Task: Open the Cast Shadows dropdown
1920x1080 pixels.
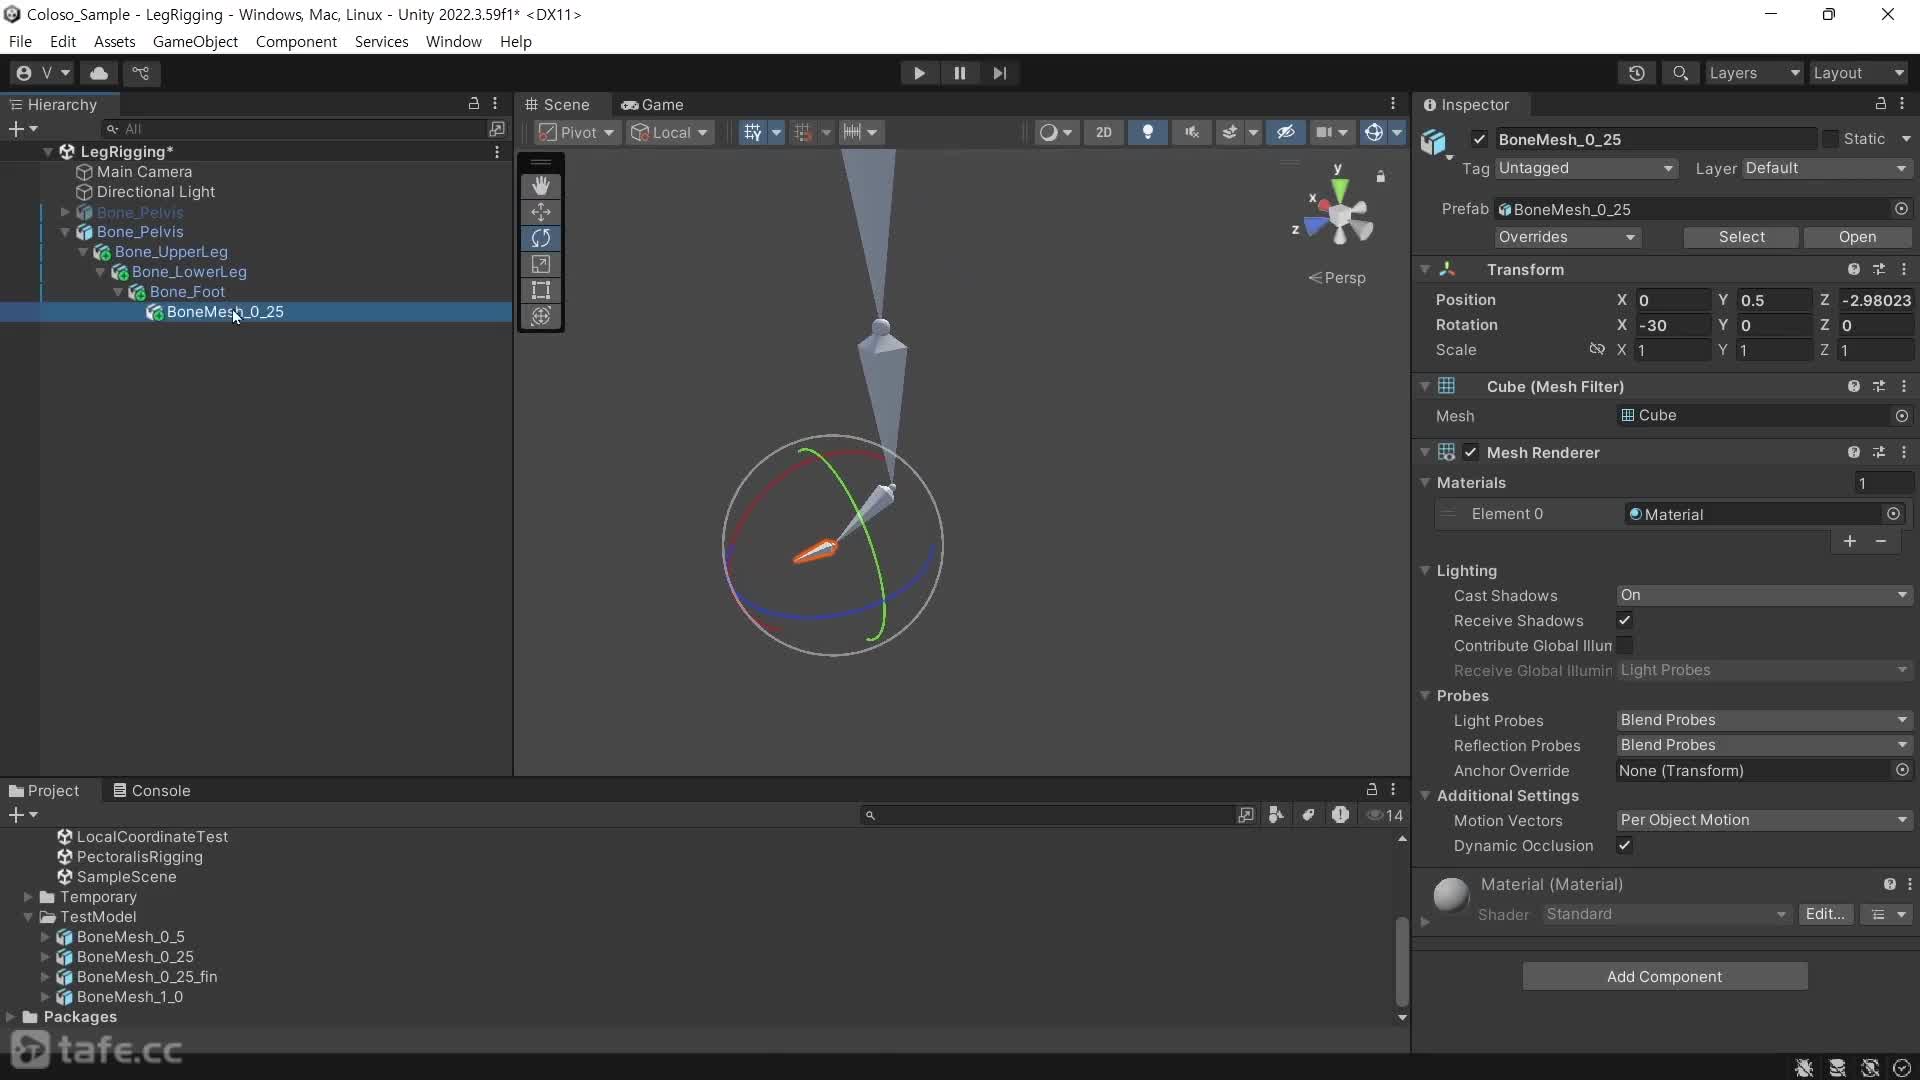Action: tap(1763, 595)
